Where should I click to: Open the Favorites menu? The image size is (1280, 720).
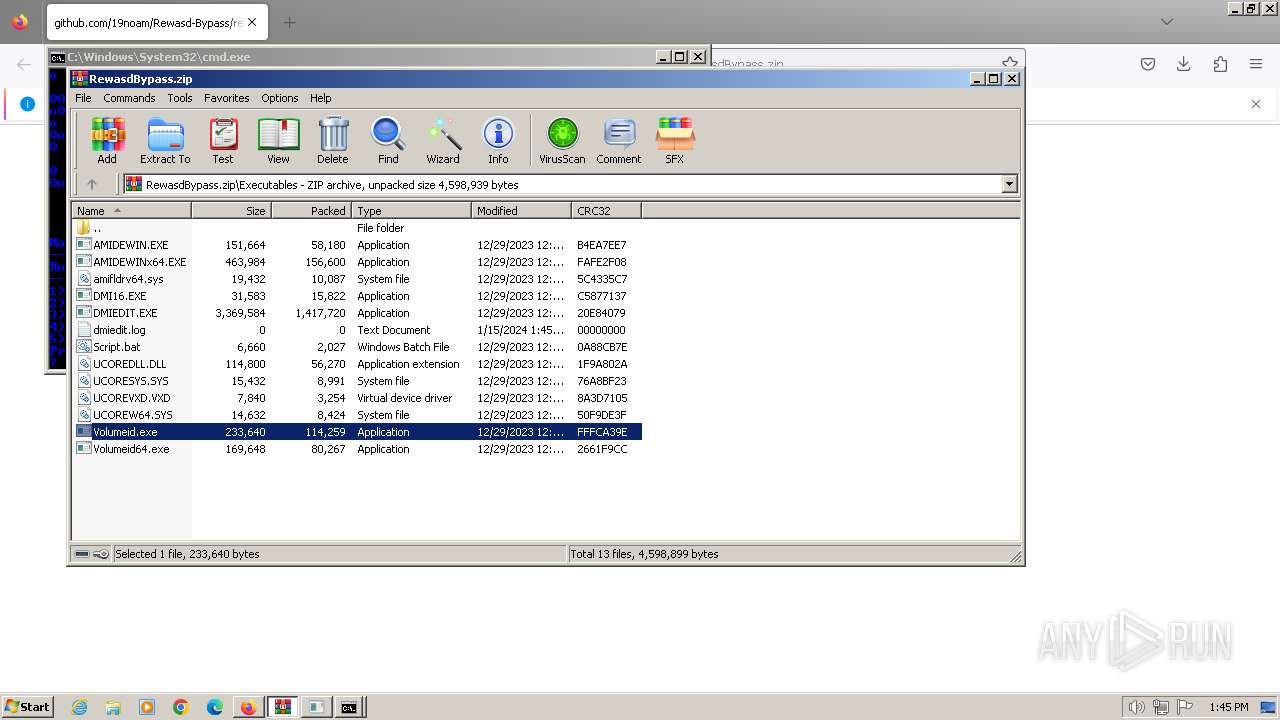click(227, 98)
